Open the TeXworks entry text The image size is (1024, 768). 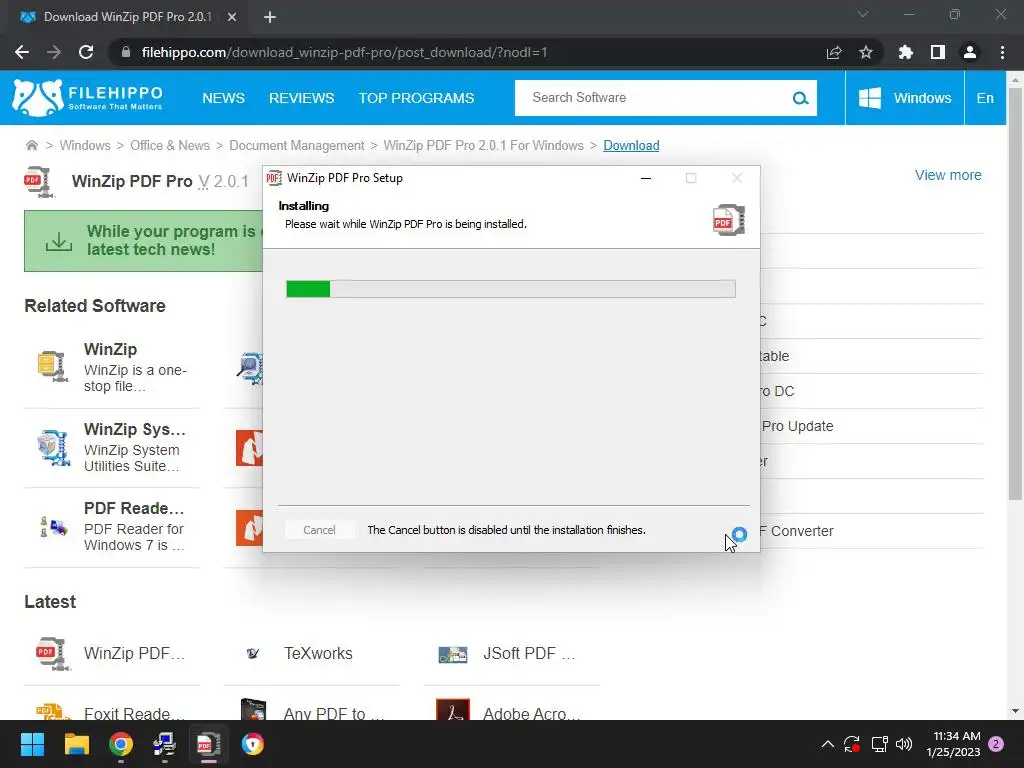click(318, 653)
